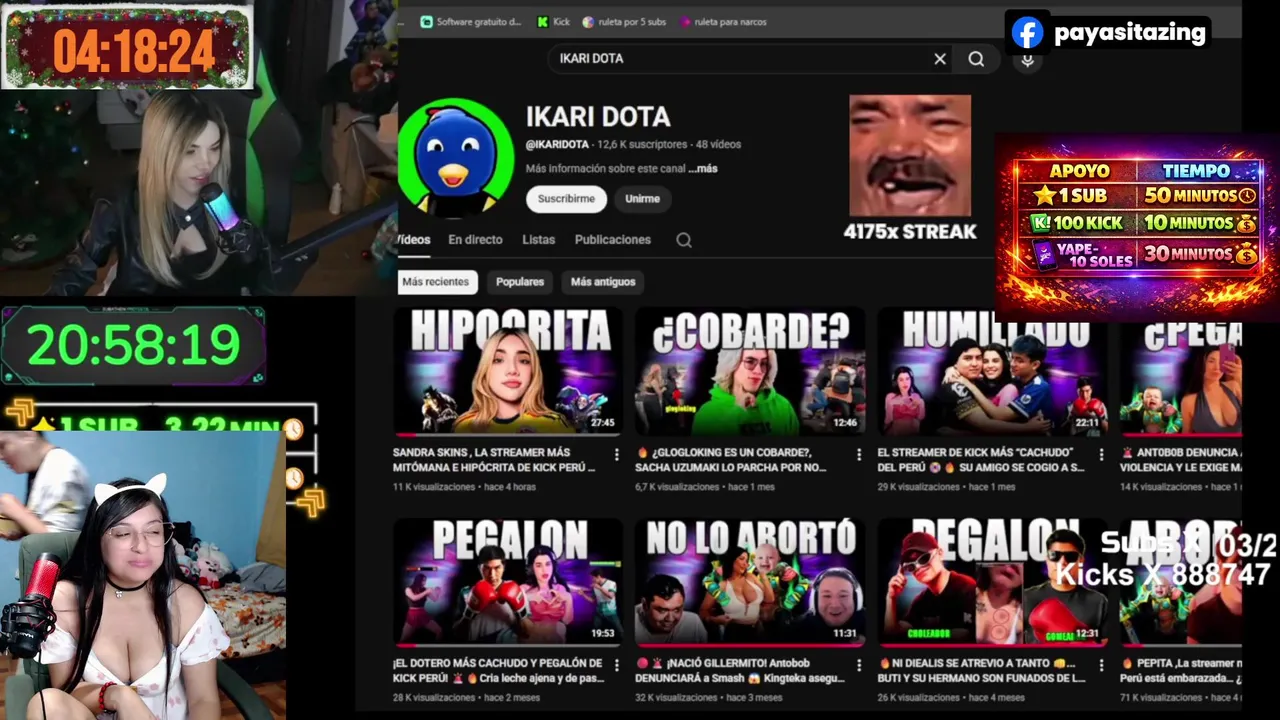This screenshot has height=720, width=1280.
Task: Open EL STREAMER DE KICK MÁS CACHUDO title
Action: (981, 460)
